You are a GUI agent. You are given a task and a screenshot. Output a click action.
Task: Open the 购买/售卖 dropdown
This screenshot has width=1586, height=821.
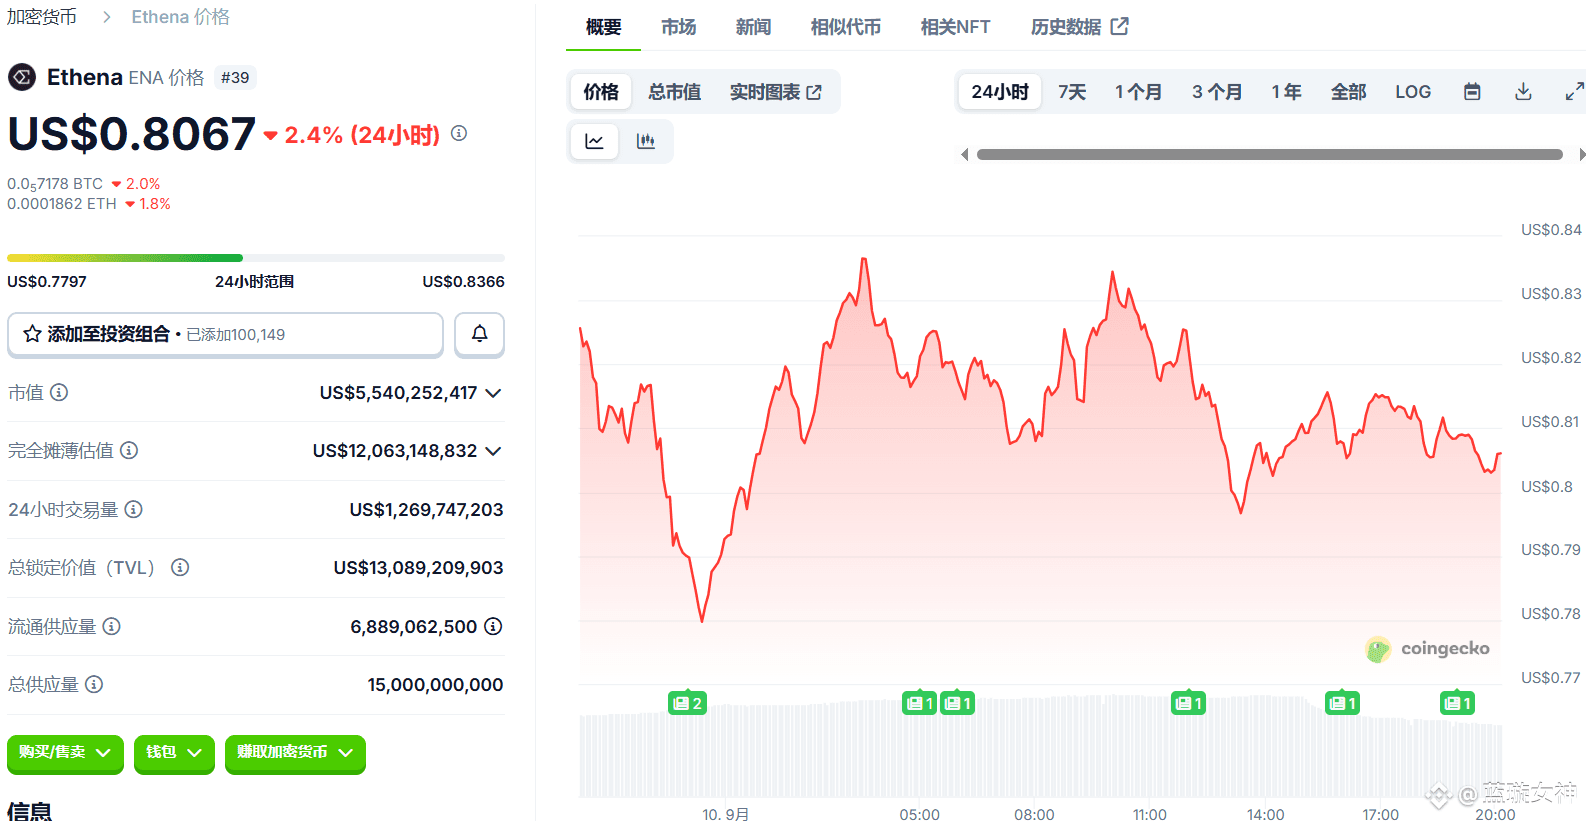(x=65, y=753)
